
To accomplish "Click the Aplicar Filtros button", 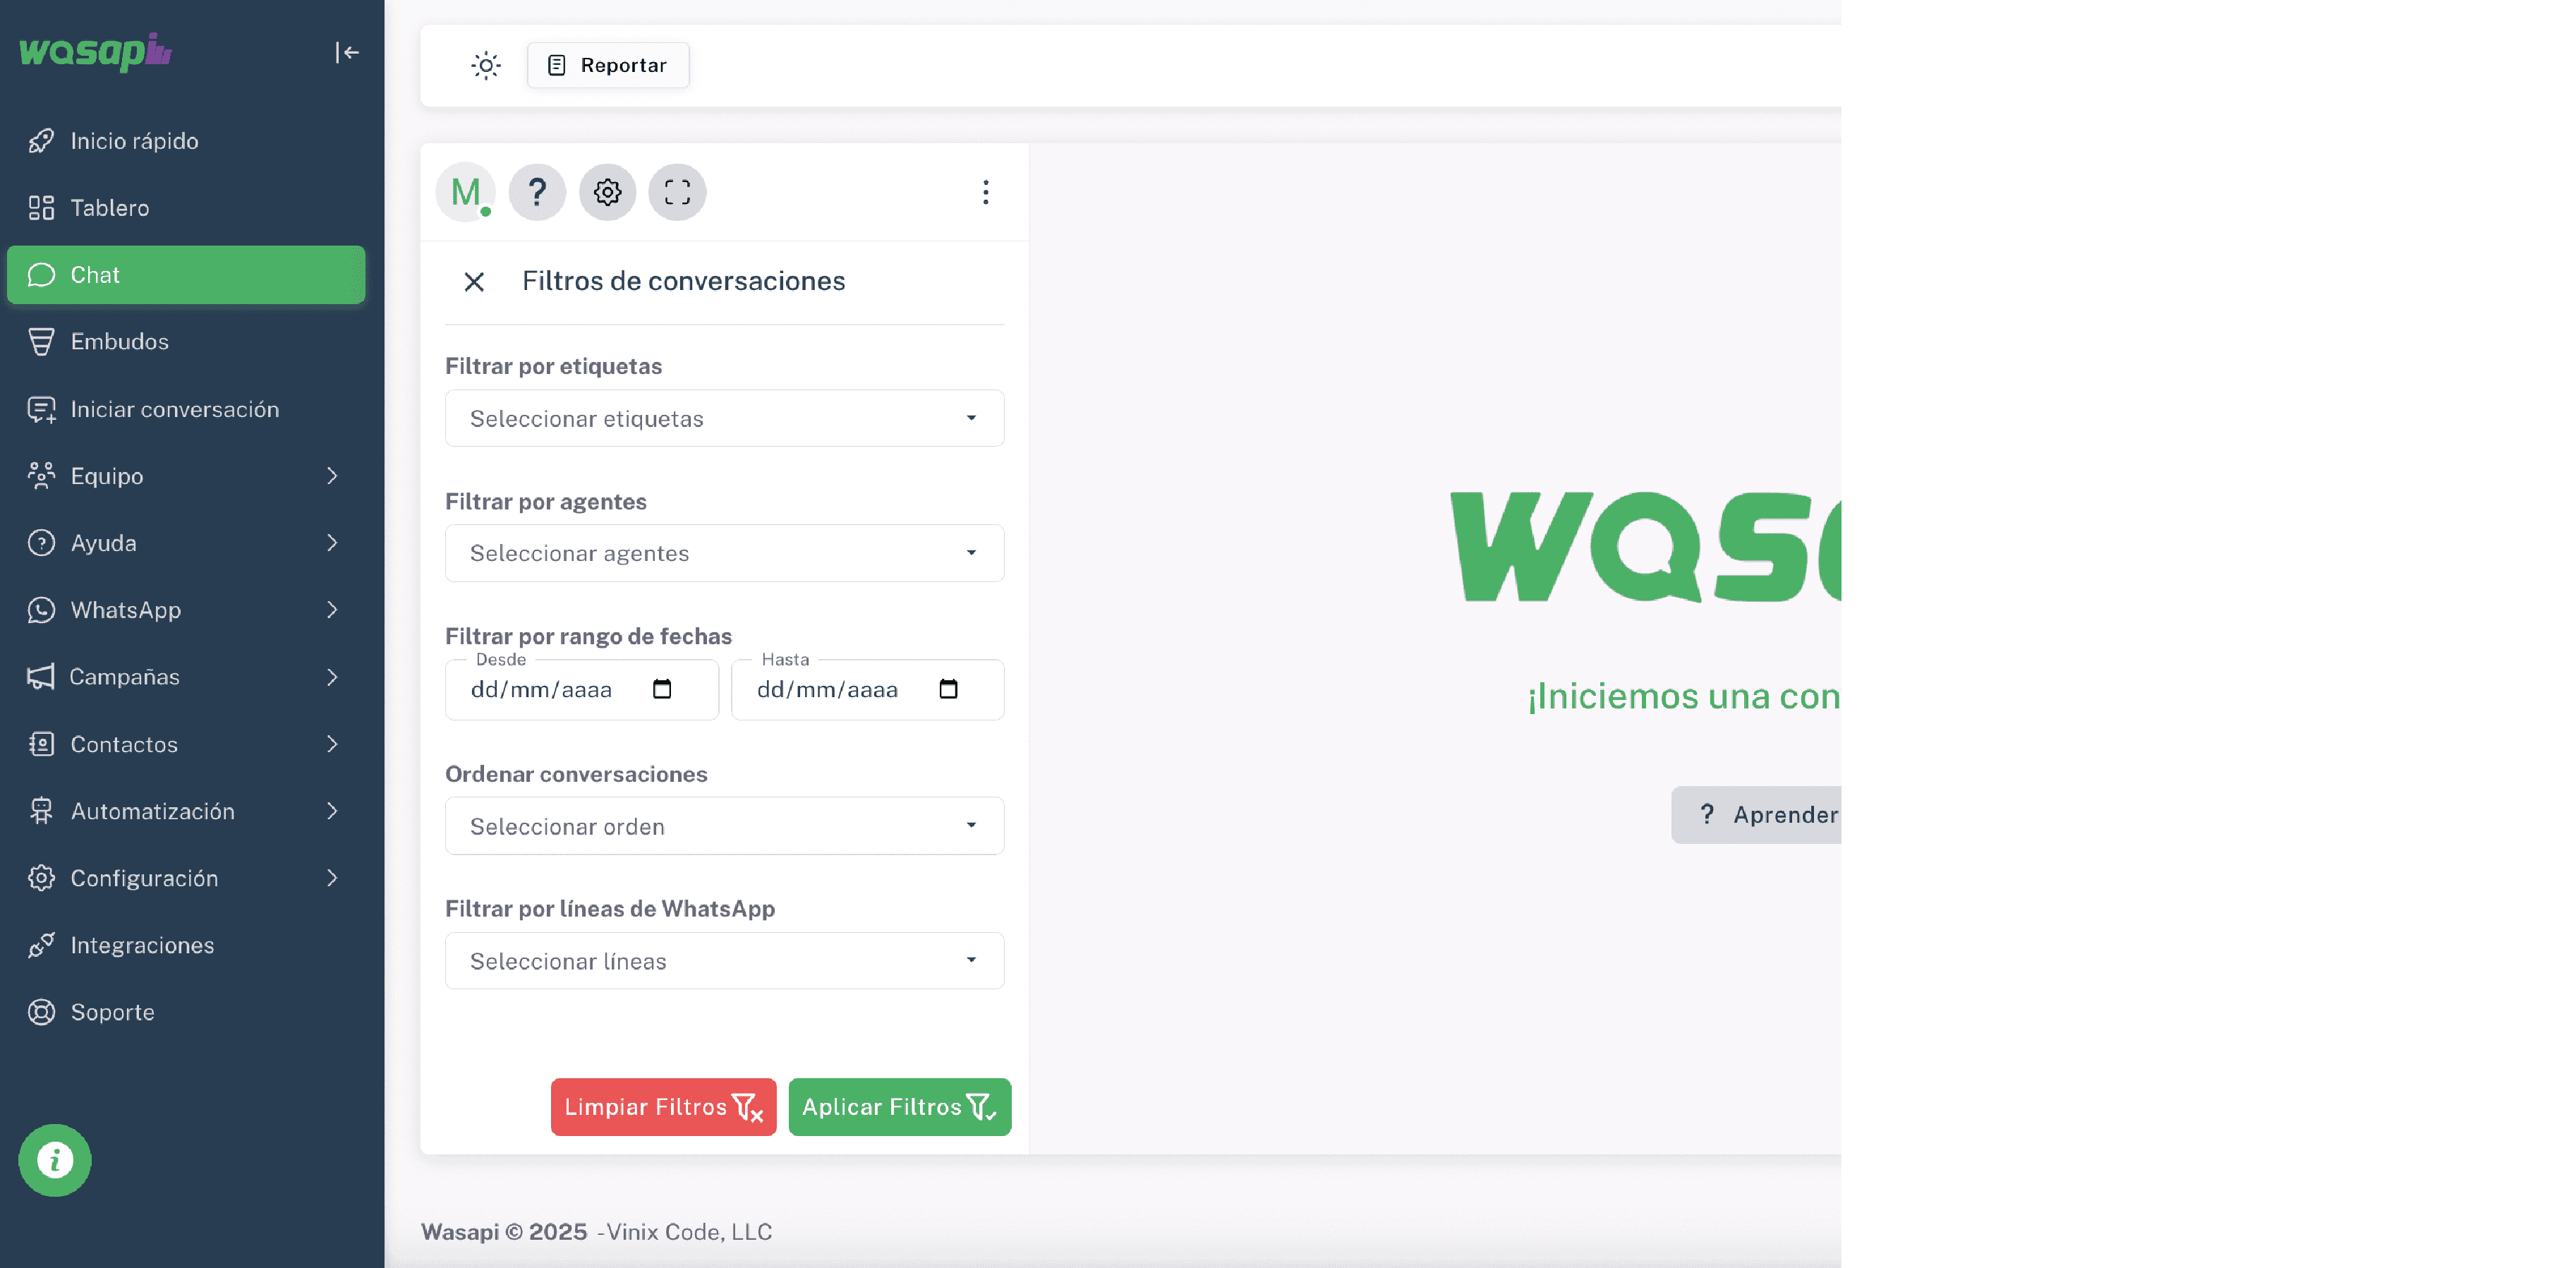I will pyautogui.click(x=900, y=1107).
